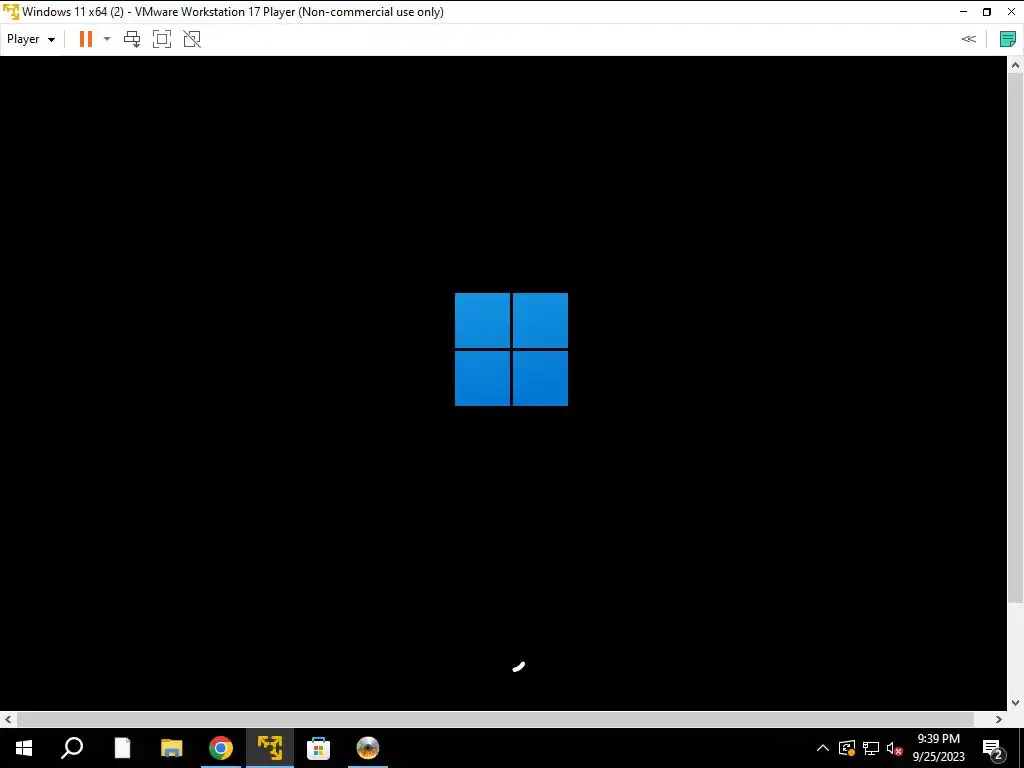The height and width of the screenshot is (768, 1024).
Task: Click horizontal scrollbar left arrow
Action: pos(8,719)
